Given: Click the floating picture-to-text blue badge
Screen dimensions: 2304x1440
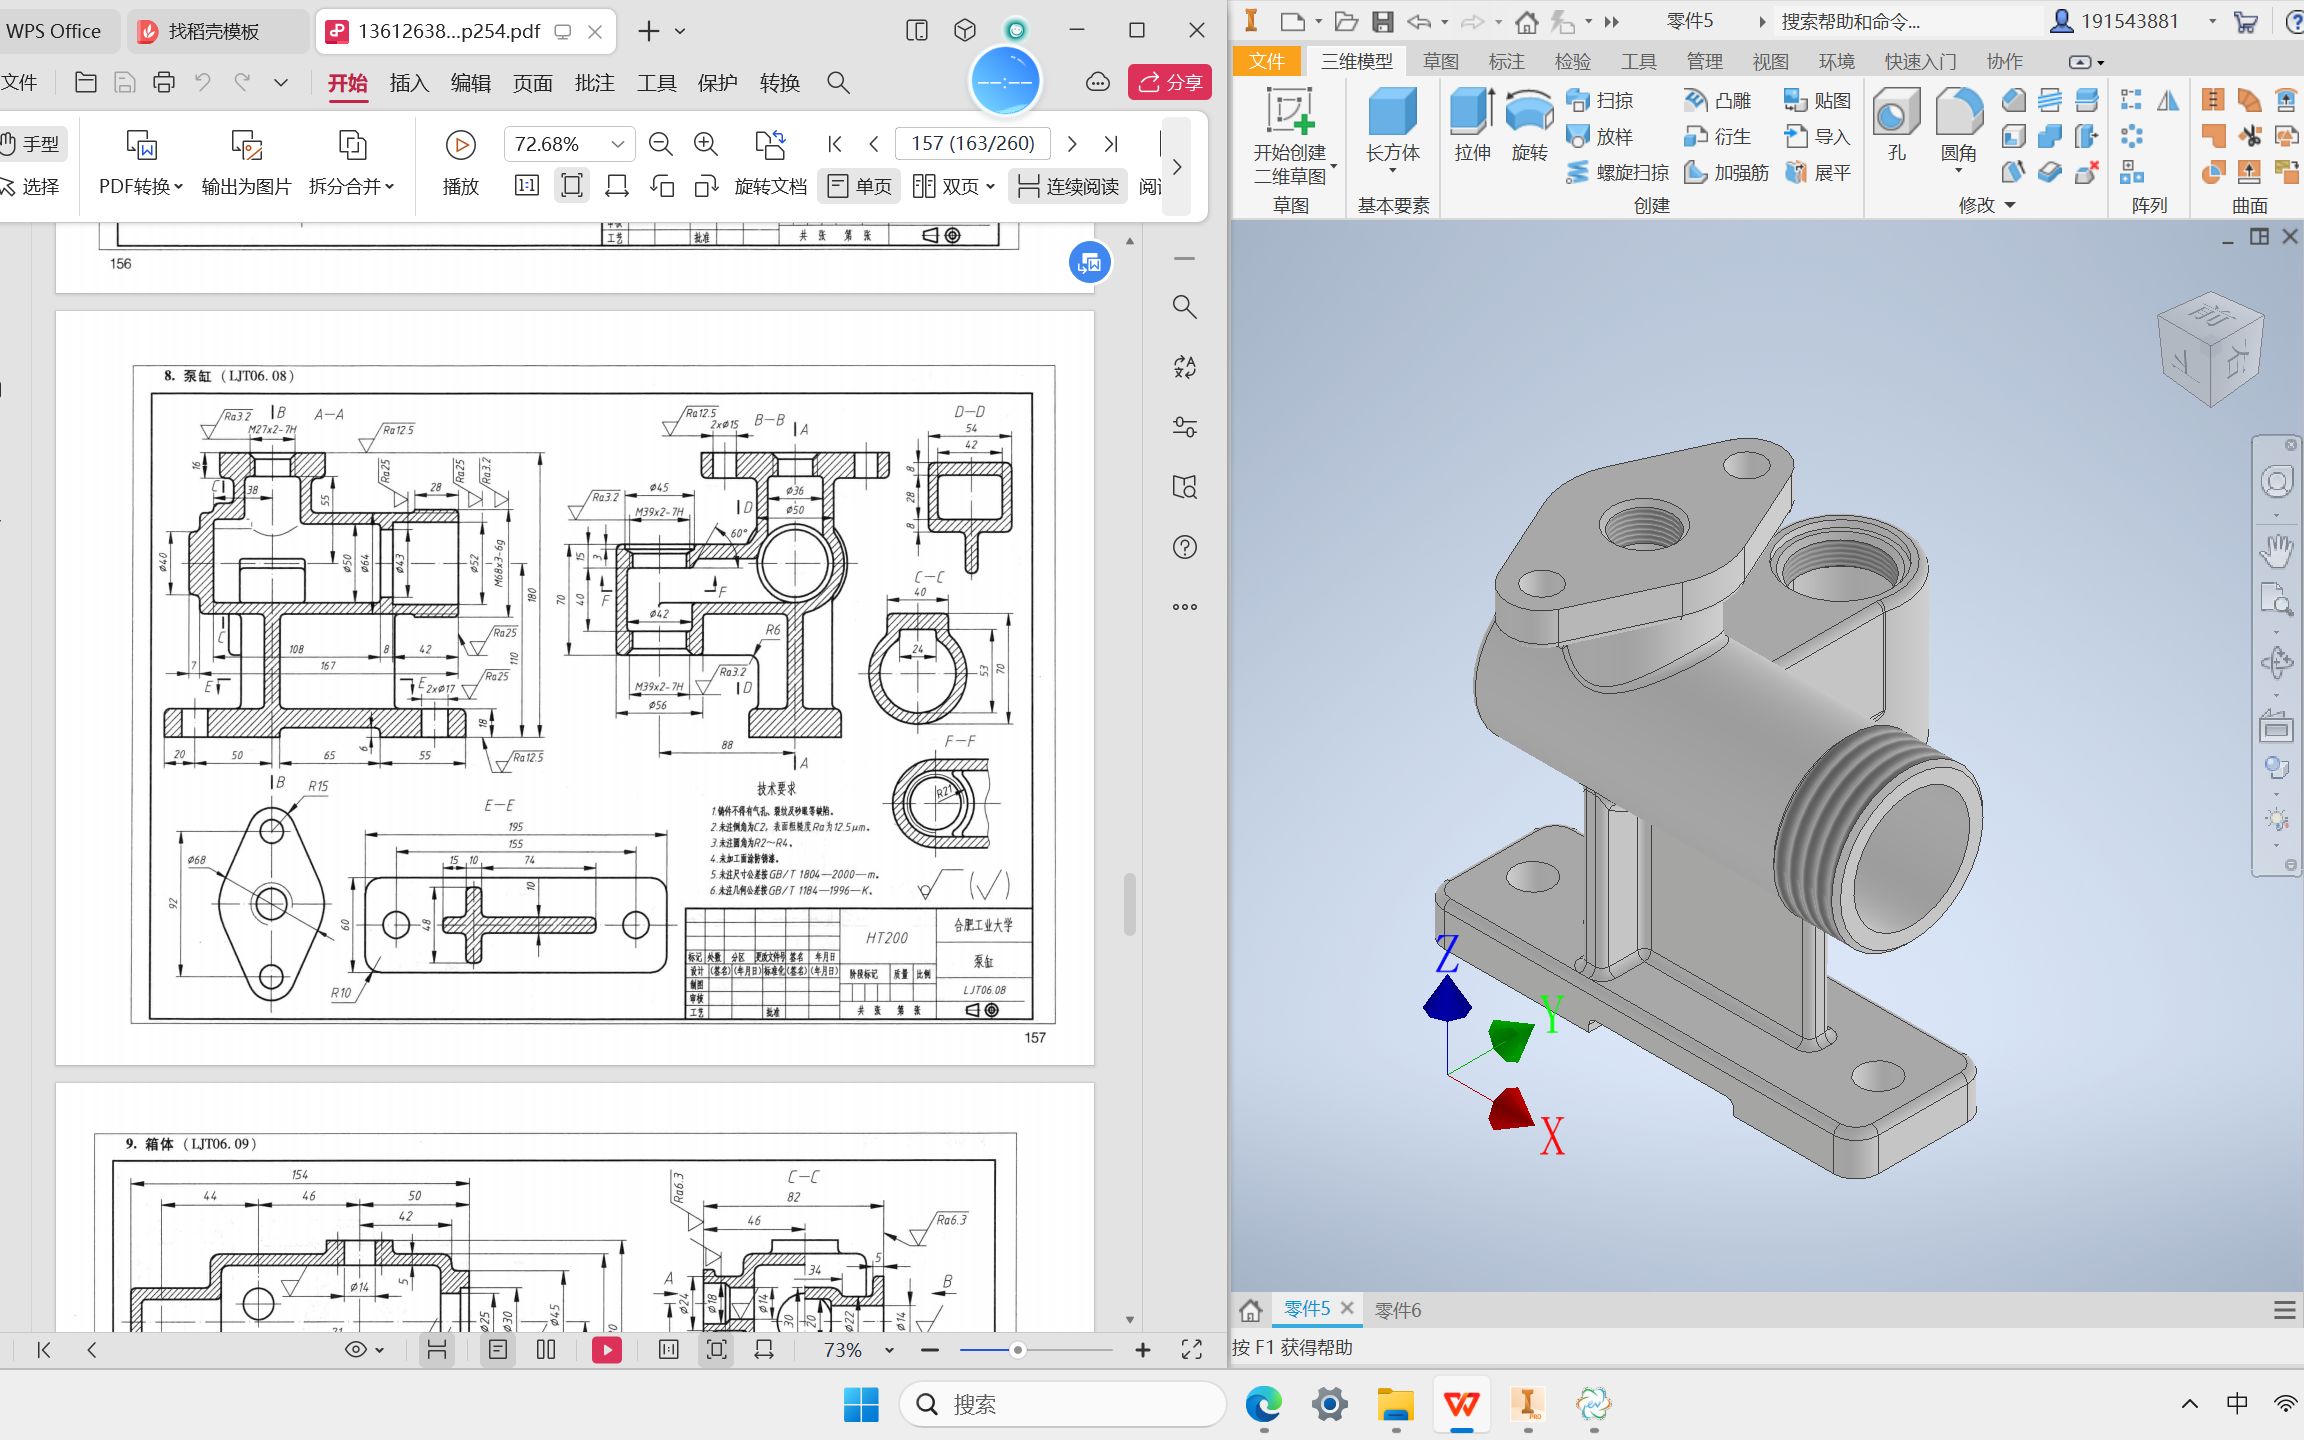Looking at the screenshot, I should pos(1089,263).
